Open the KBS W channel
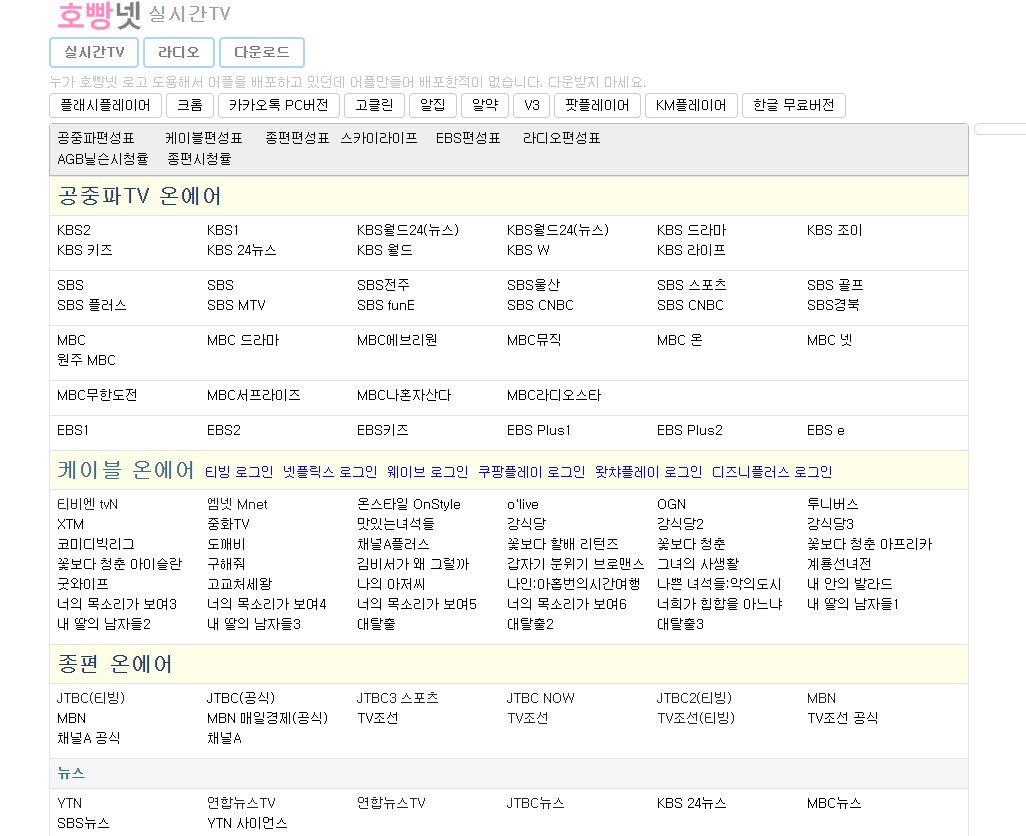 528,250
